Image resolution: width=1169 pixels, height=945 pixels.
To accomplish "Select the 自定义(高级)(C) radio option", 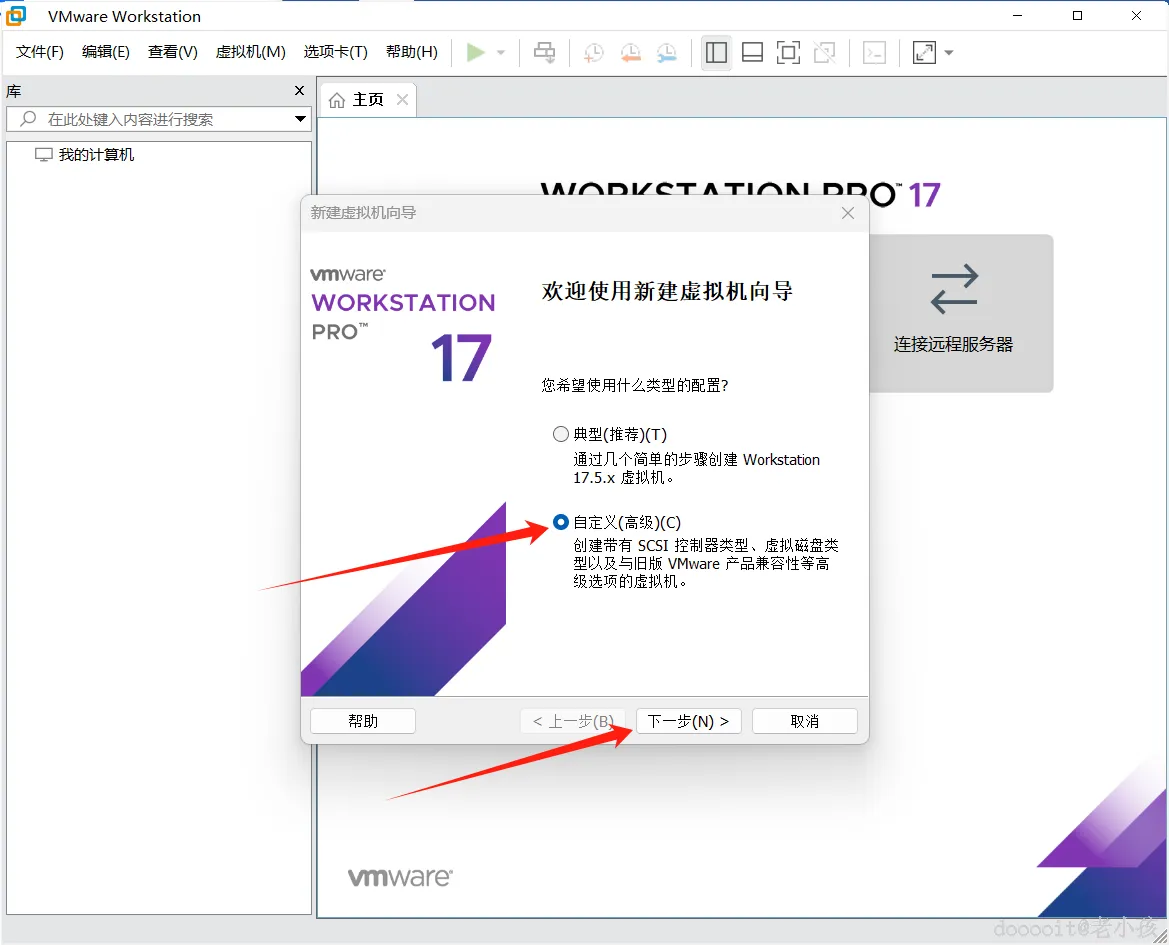I will 561,522.
